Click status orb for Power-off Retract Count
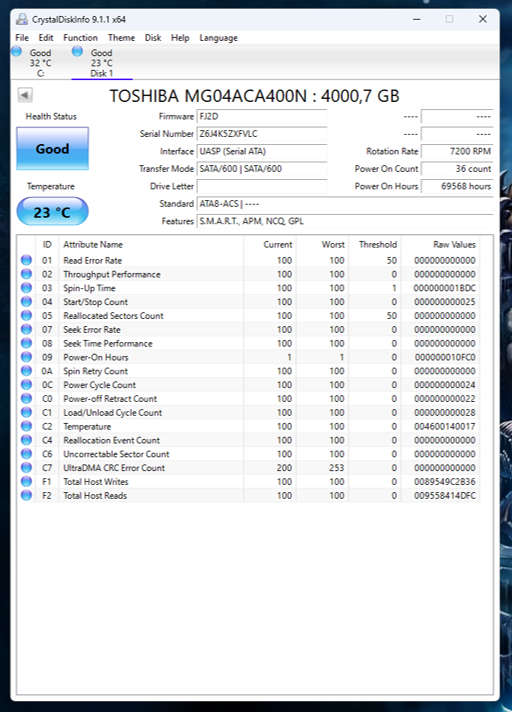 [x=26, y=399]
